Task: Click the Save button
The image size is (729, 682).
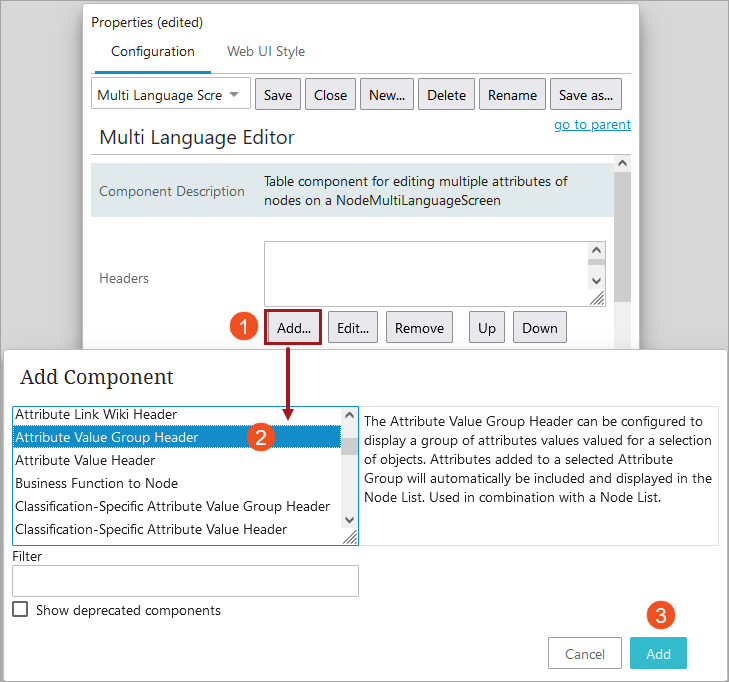Action: coord(278,95)
